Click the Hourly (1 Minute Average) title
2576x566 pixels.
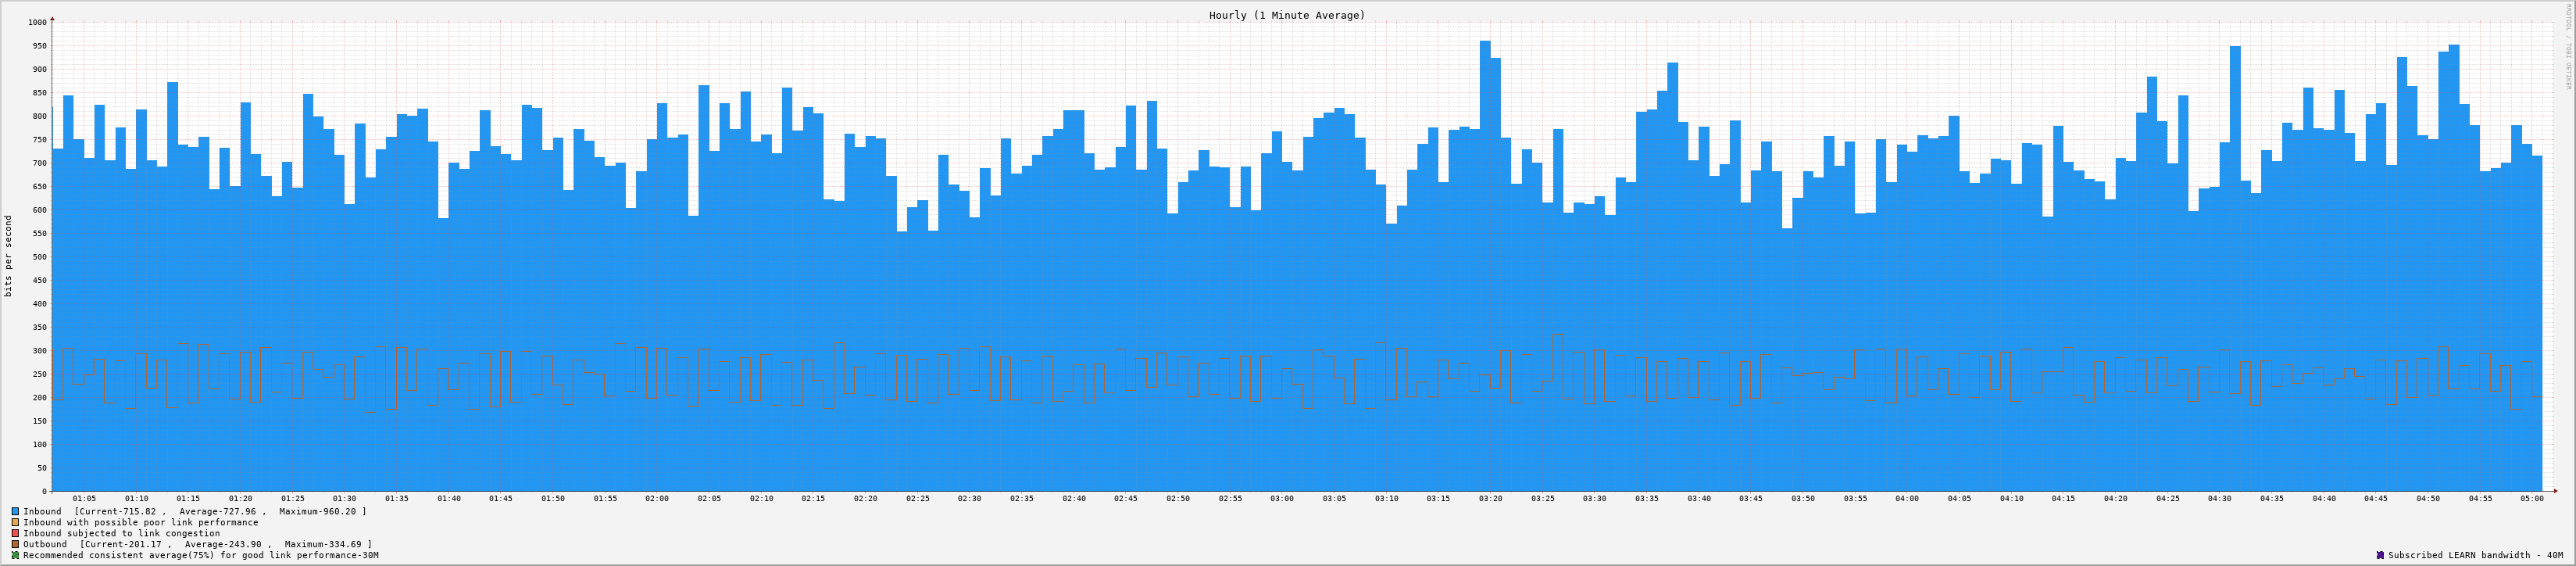tap(1286, 15)
